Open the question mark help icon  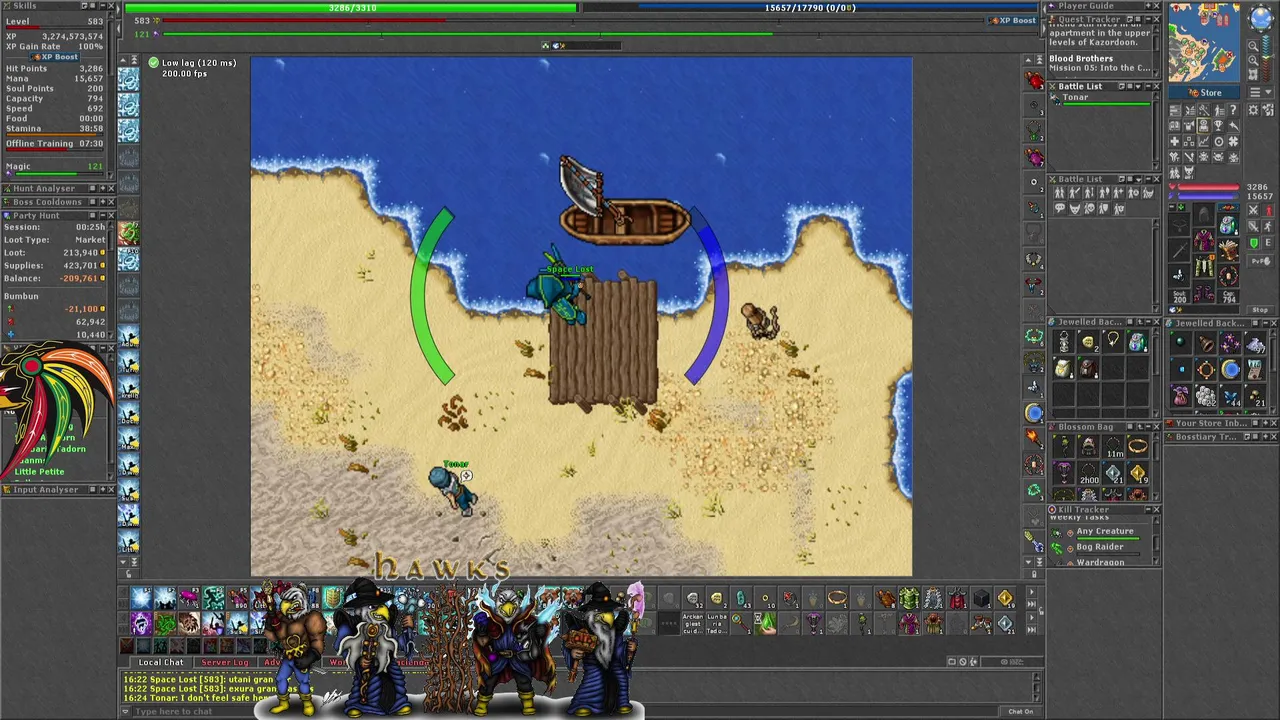[1233, 110]
